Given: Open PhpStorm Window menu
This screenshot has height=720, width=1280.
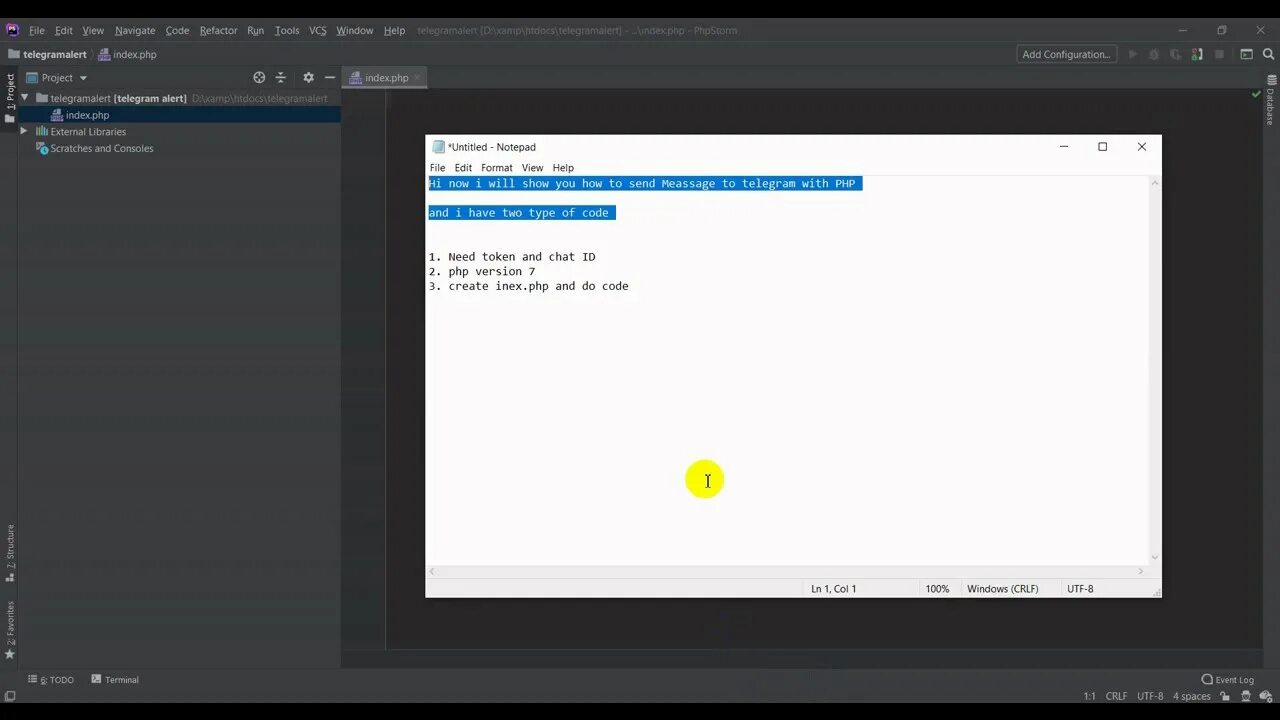Looking at the screenshot, I should (354, 30).
